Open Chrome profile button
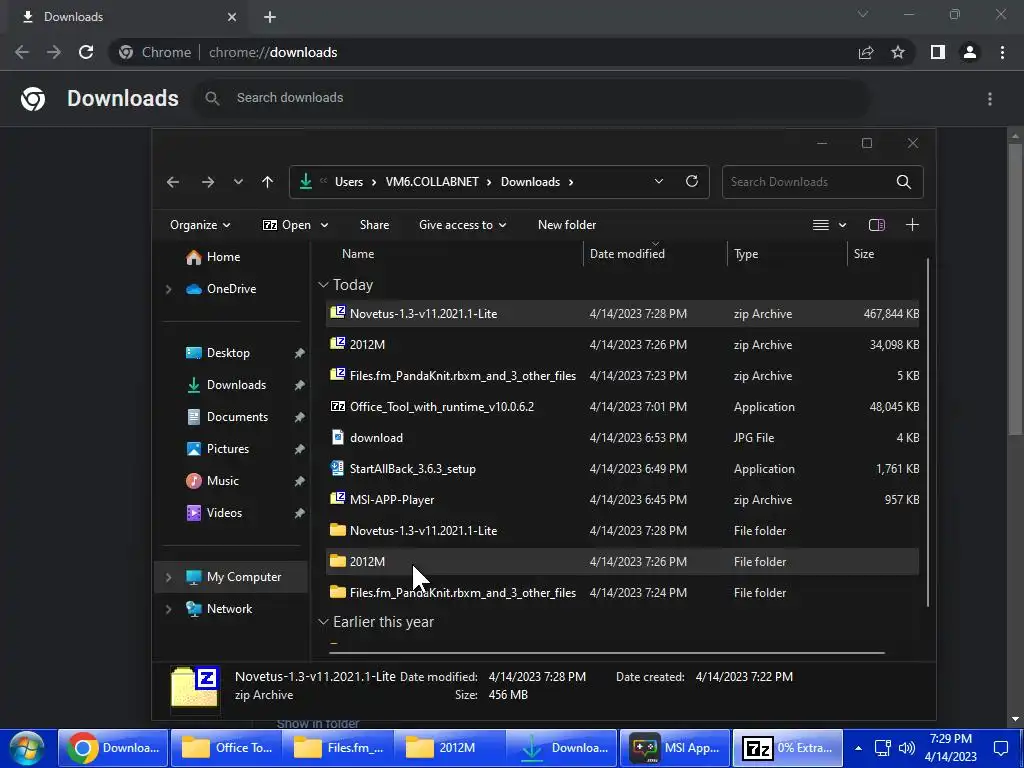 (x=970, y=52)
